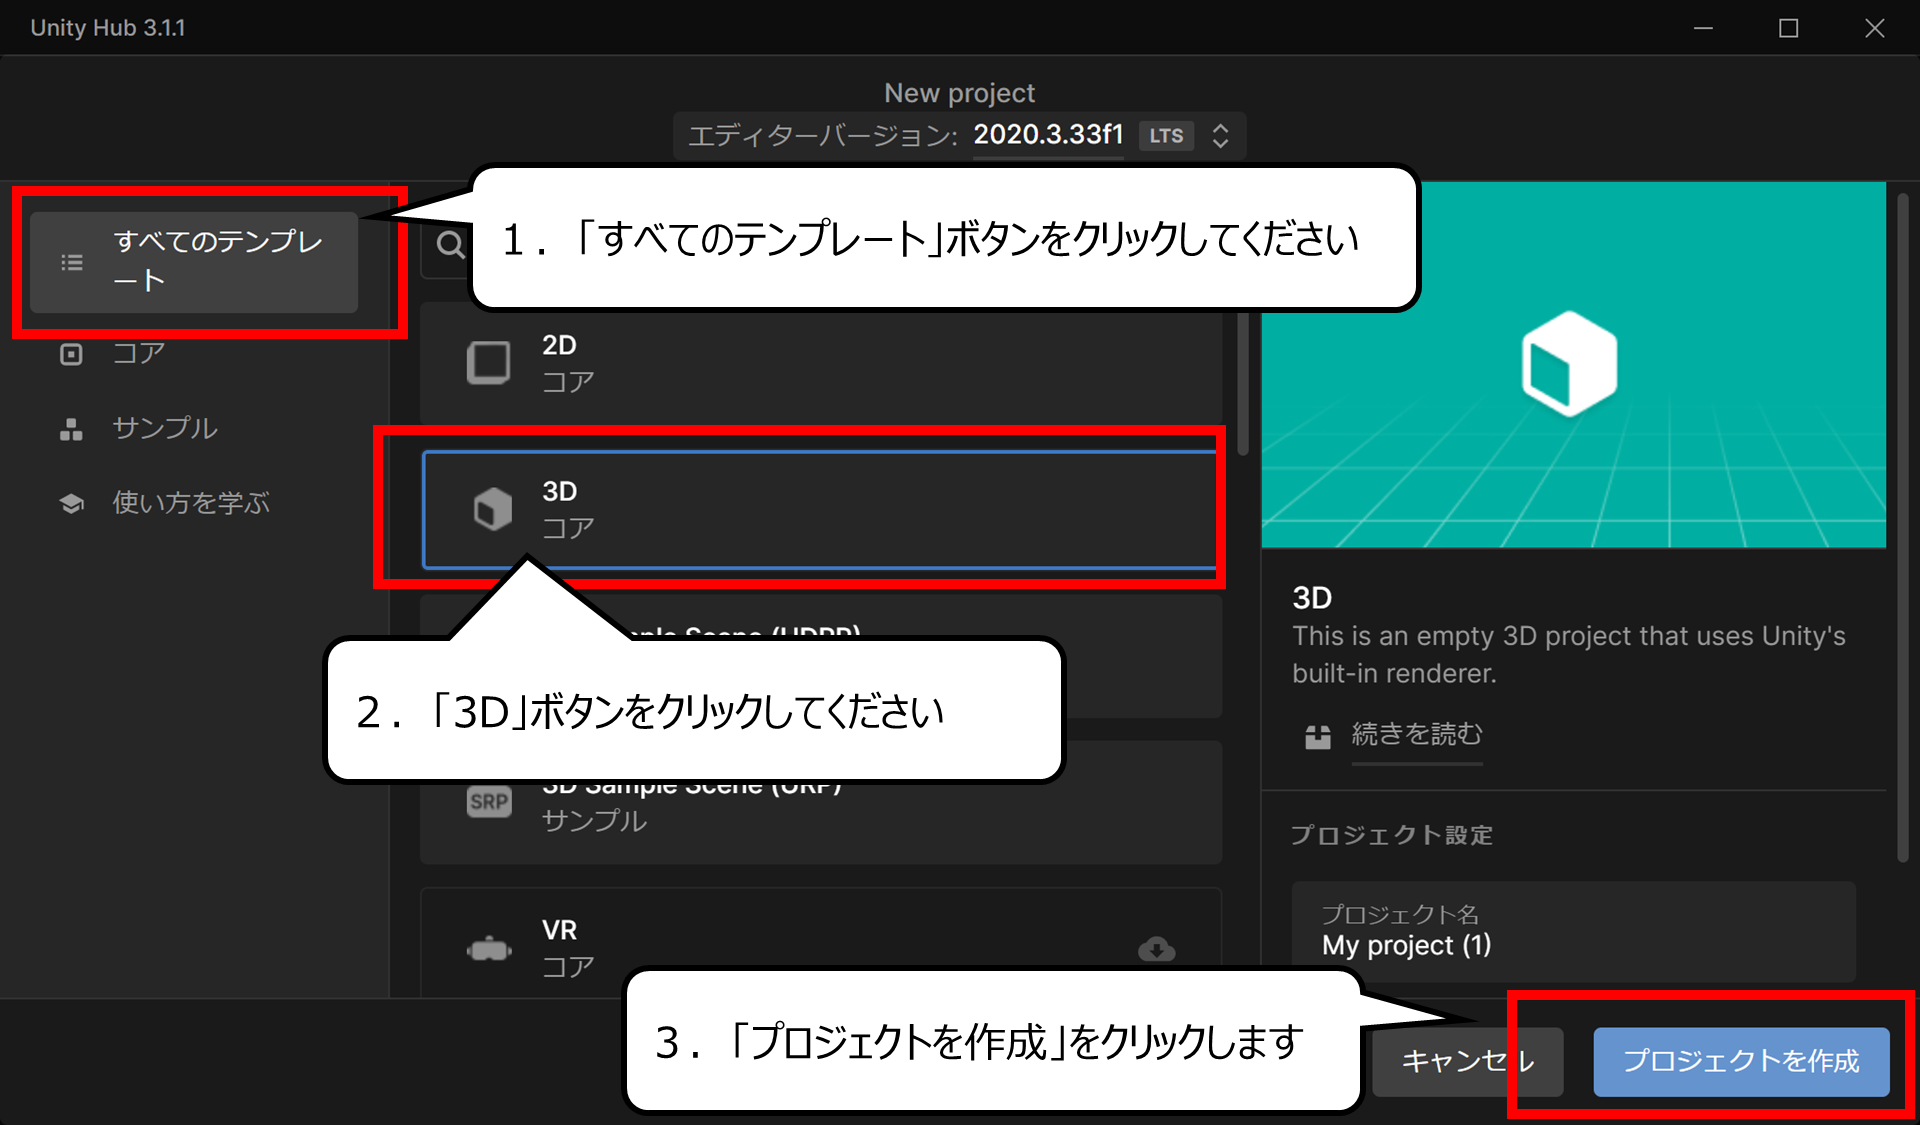Click the キャンセル button
This screenshot has height=1125, width=1920.
[1467, 1061]
